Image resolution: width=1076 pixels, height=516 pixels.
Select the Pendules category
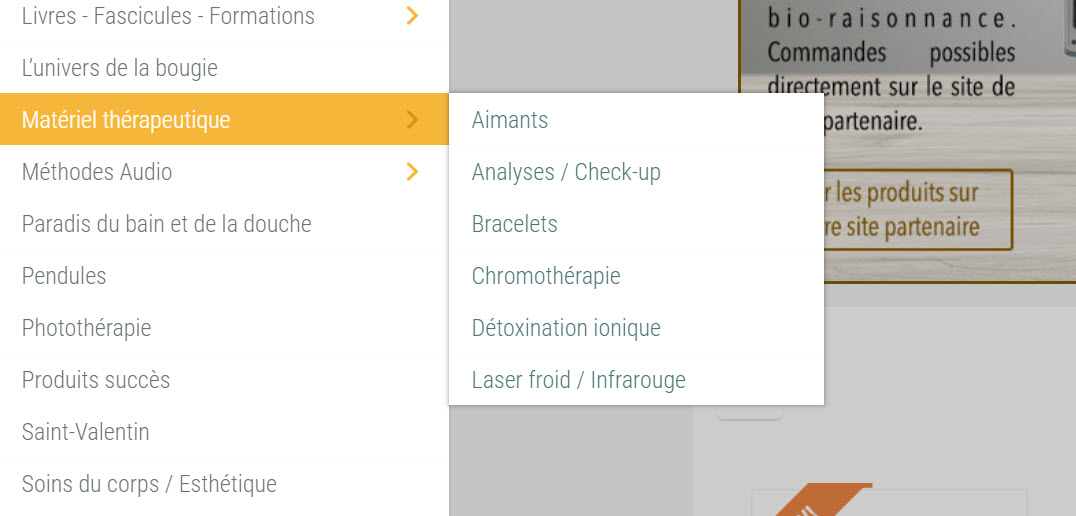(x=64, y=276)
